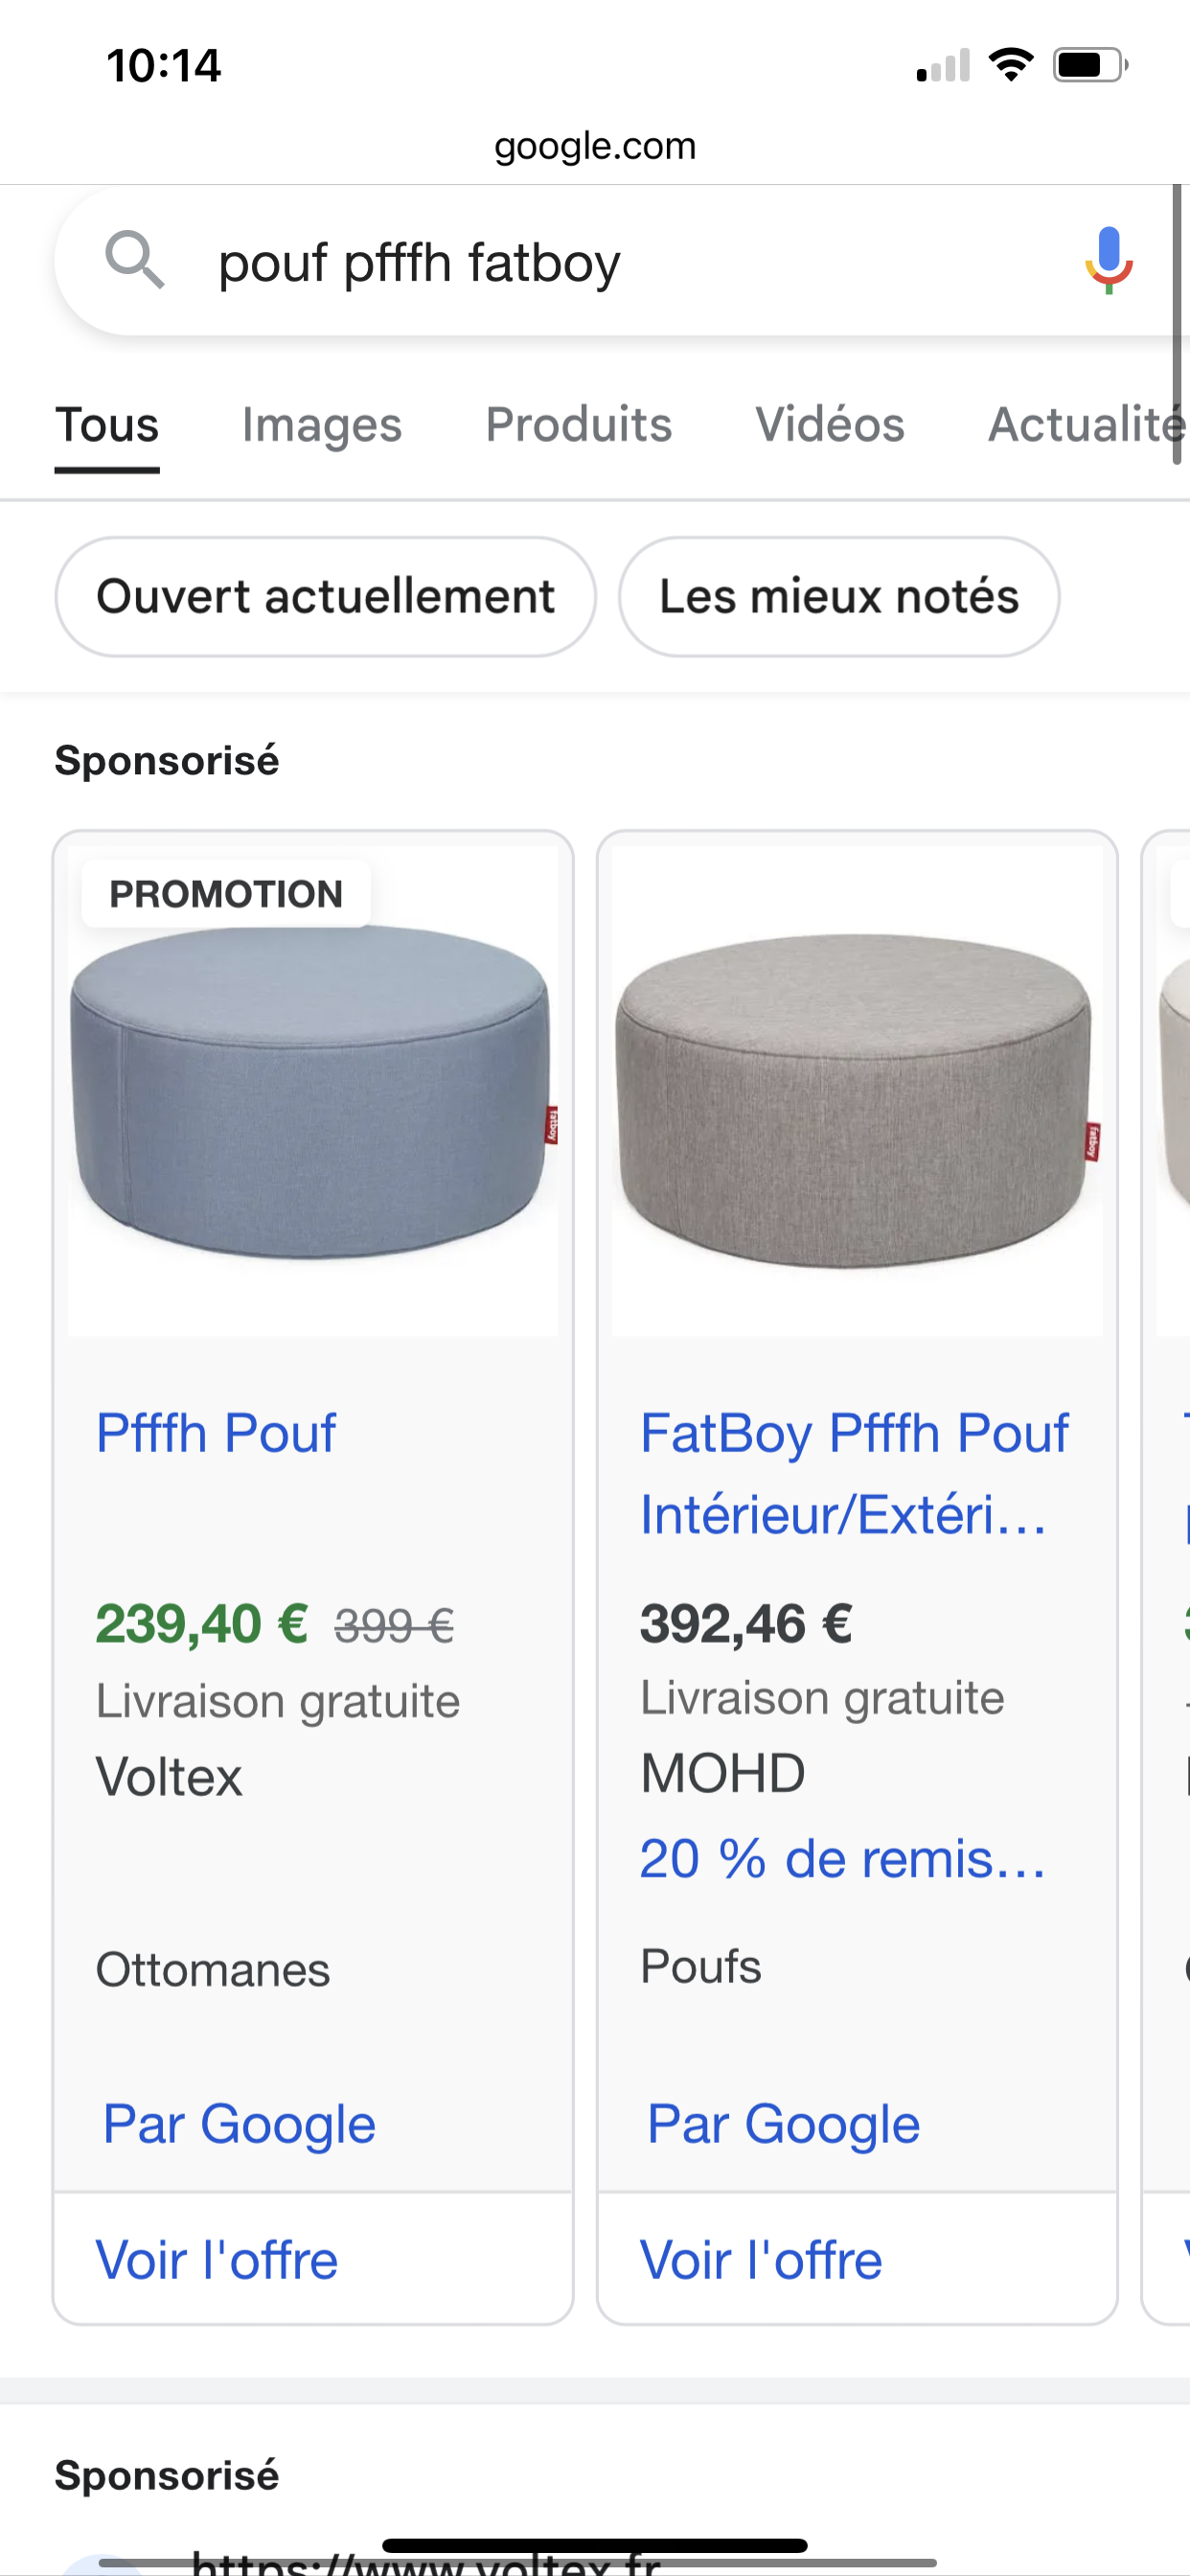Open the blue Pfffh Pouf product image
Viewport: 1190px width, 2576px height.
click(313, 1090)
